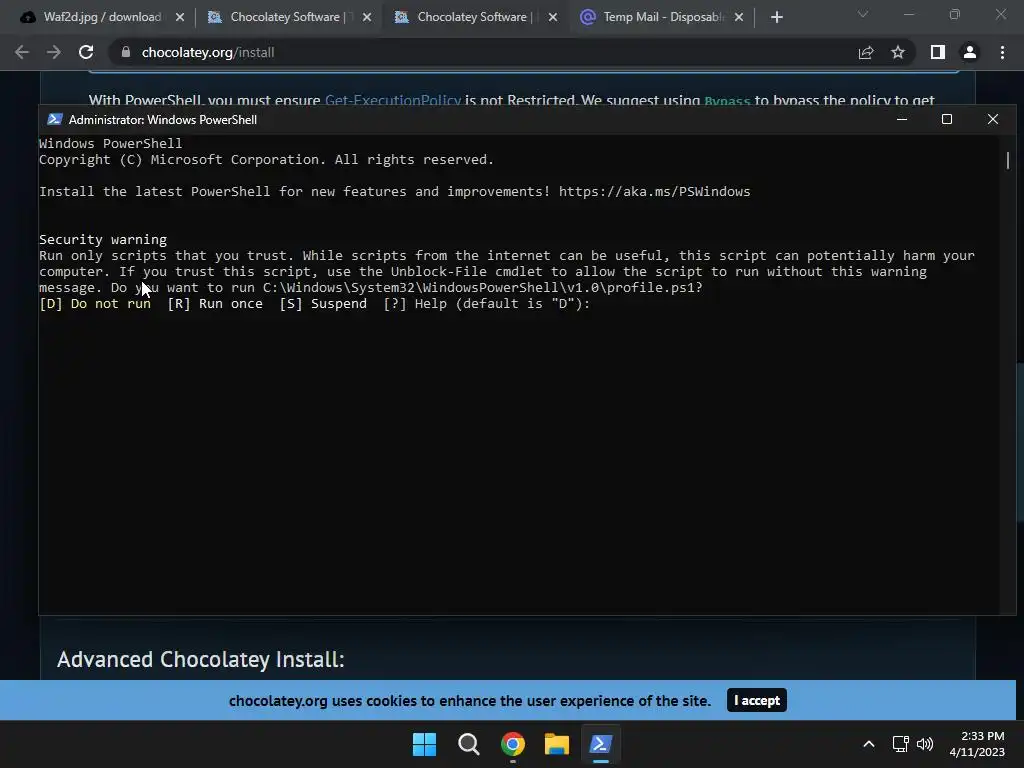Open the Get-ExecutionPolicy link
The width and height of the screenshot is (1024, 768).
392,100
